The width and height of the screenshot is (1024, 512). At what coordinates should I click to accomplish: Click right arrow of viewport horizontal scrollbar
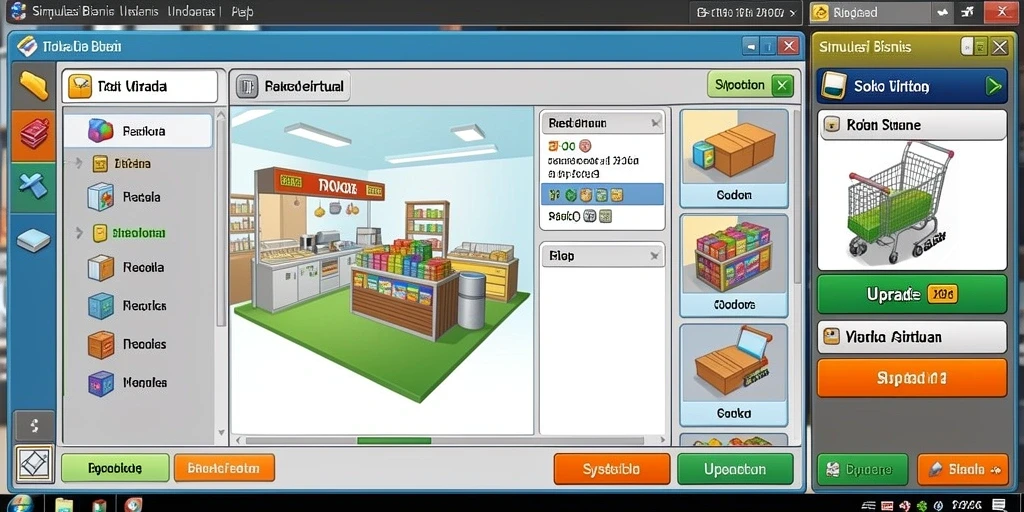(664, 441)
